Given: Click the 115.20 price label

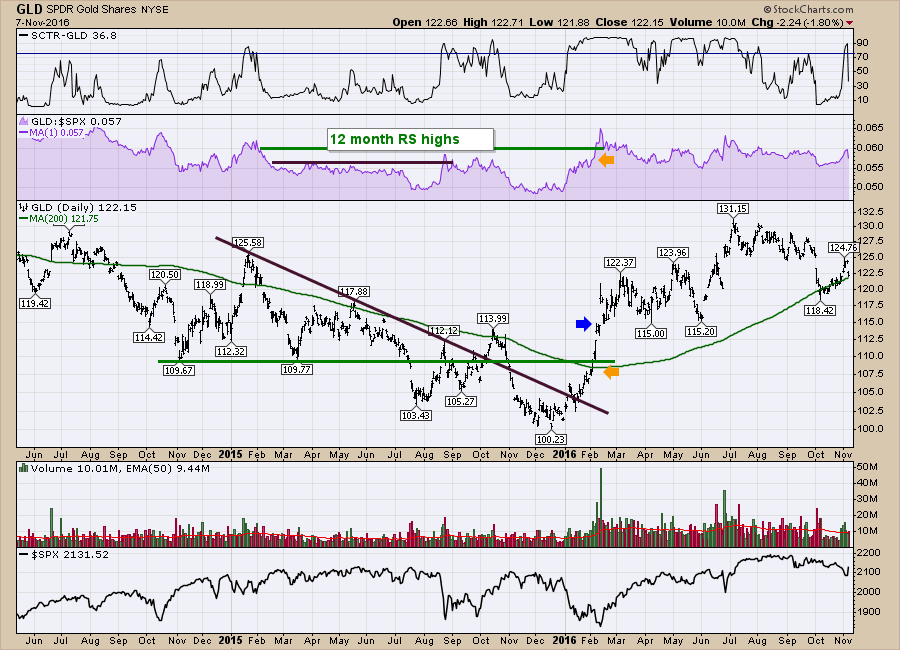Looking at the screenshot, I should tap(701, 332).
